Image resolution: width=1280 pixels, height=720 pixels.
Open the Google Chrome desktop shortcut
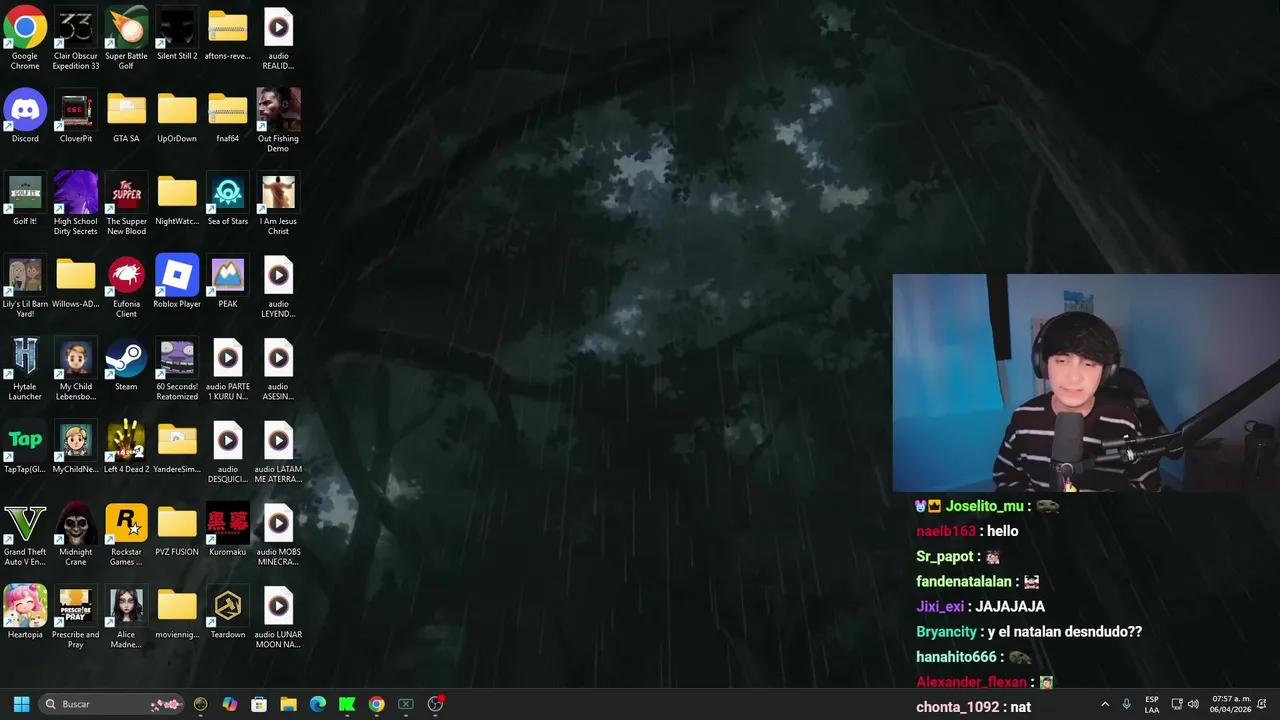click(x=25, y=39)
